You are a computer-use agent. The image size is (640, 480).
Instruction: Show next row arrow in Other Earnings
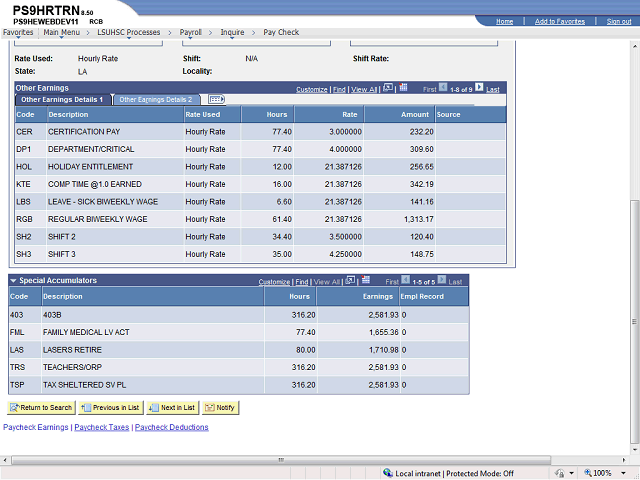[x=479, y=87]
